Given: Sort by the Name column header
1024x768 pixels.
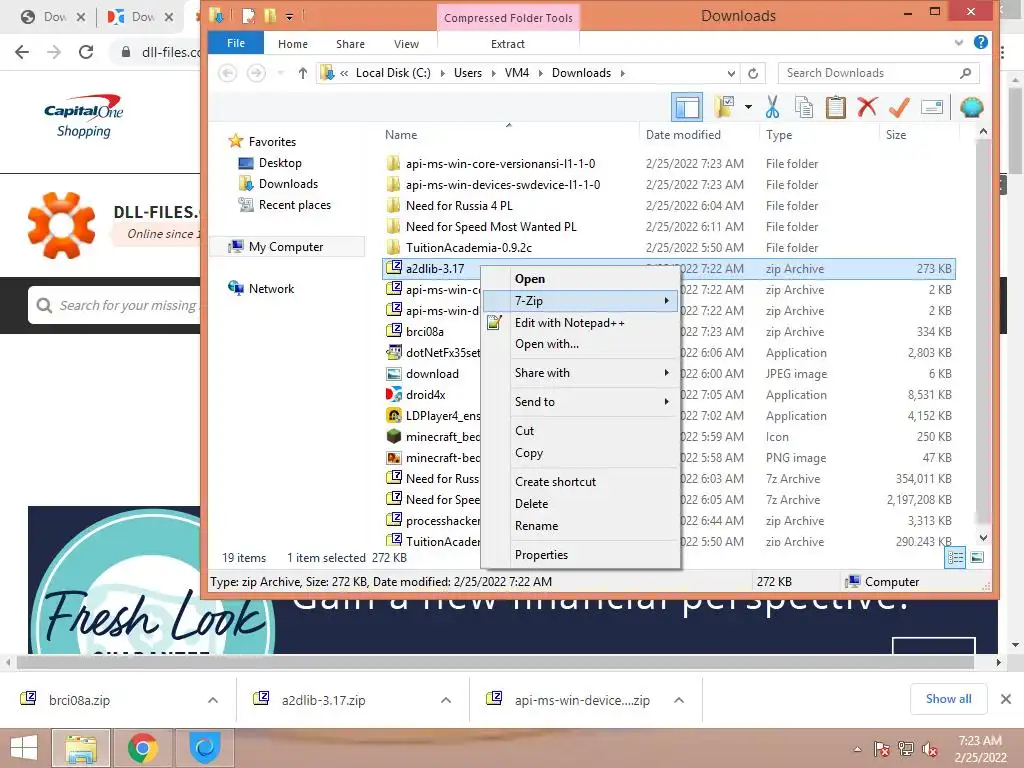Looking at the screenshot, I should [400, 135].
